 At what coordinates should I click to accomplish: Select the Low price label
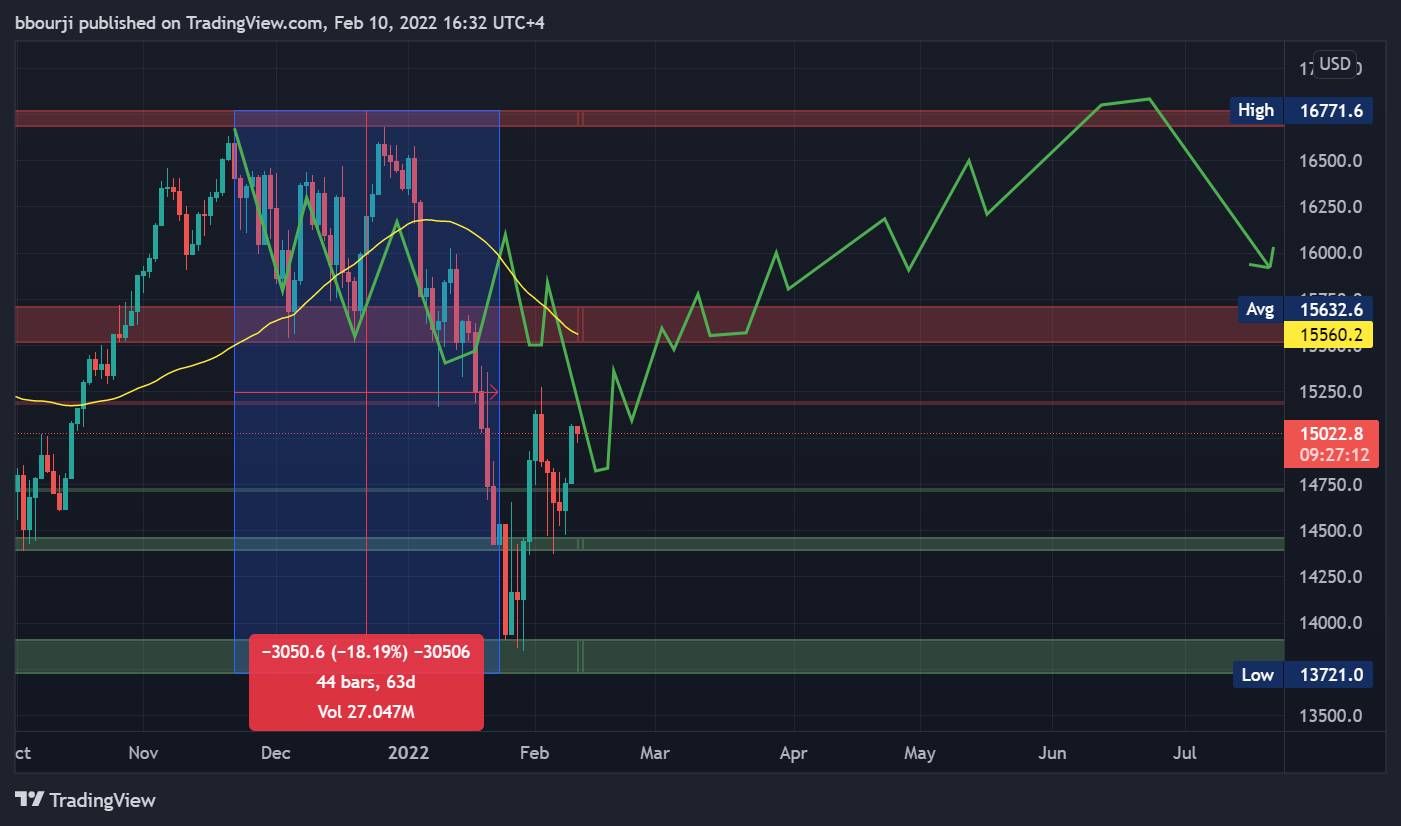[1257, 675]
